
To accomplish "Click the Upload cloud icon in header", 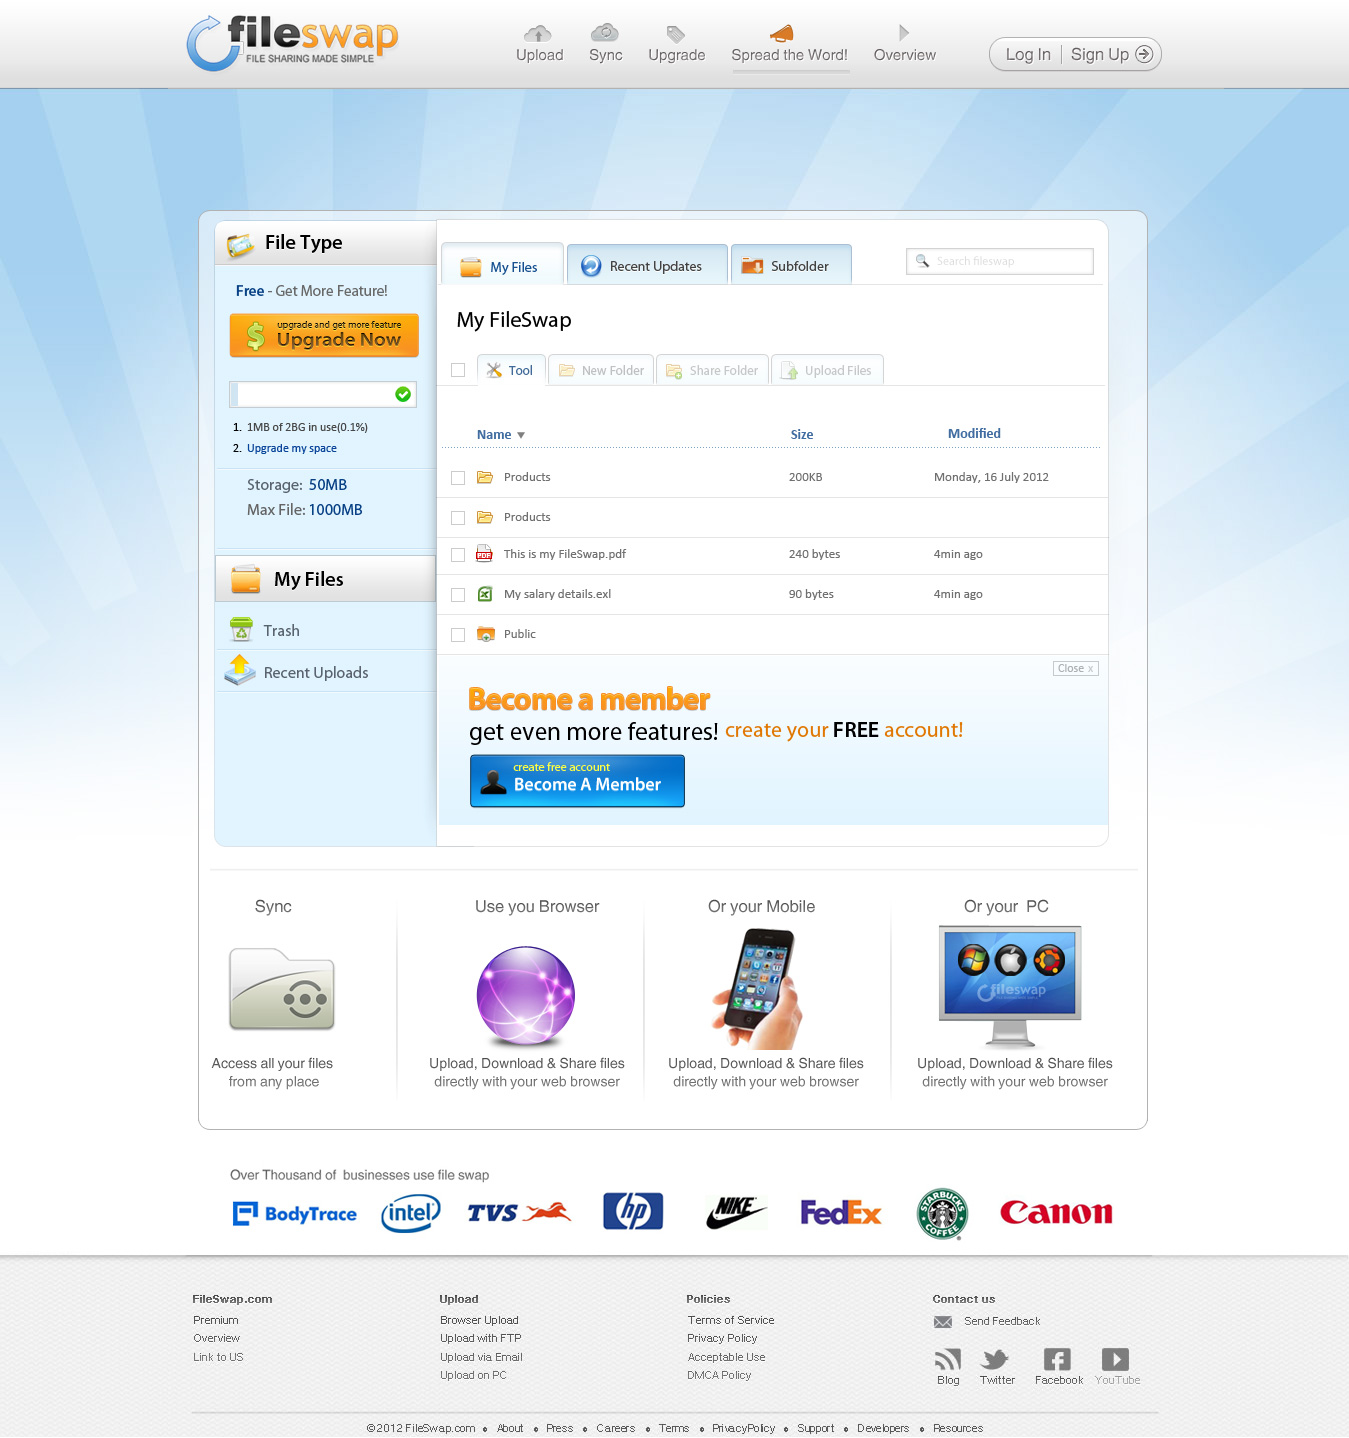I will 538,34.
